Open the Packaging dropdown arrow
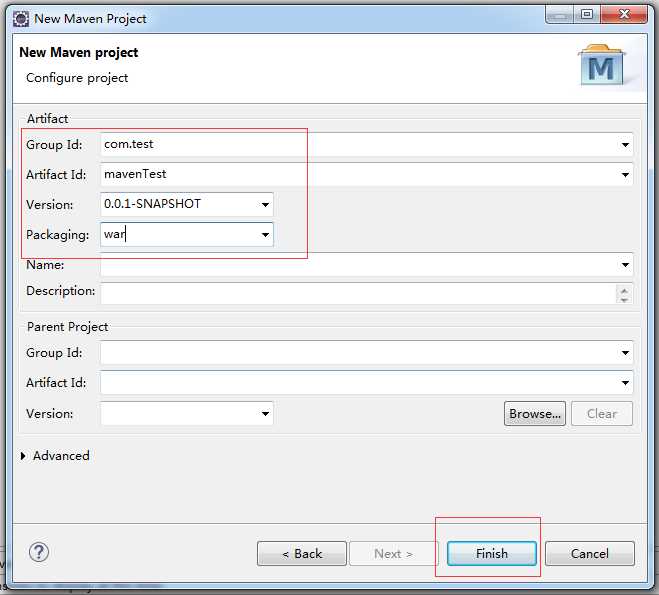This screenshot has width=659, height=595. pos(265,234)
